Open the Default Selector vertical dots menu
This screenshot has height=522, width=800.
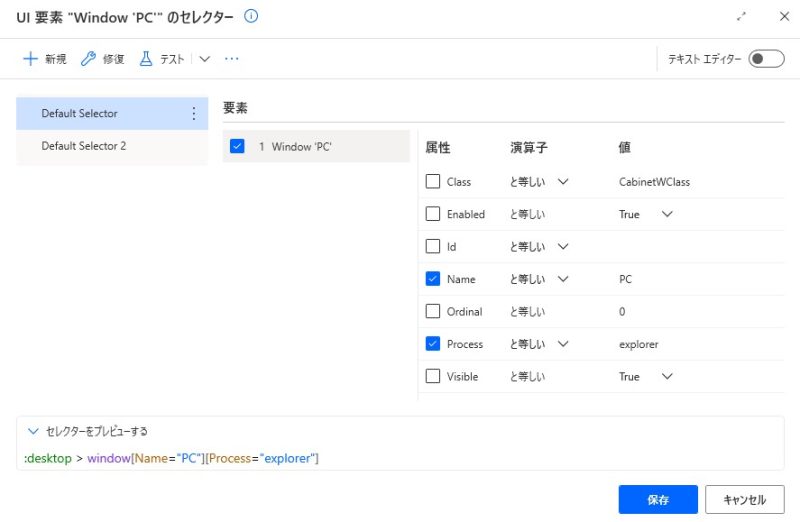[194, 114]
